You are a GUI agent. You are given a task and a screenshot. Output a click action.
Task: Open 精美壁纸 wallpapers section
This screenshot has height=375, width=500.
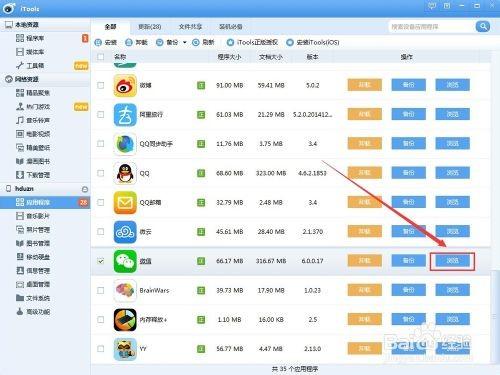pyautogui.click(x=38, y=148)
